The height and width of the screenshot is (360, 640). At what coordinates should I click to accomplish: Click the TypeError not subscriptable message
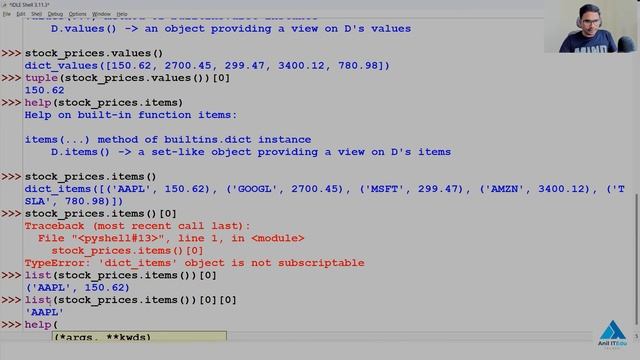coord(194,263)
